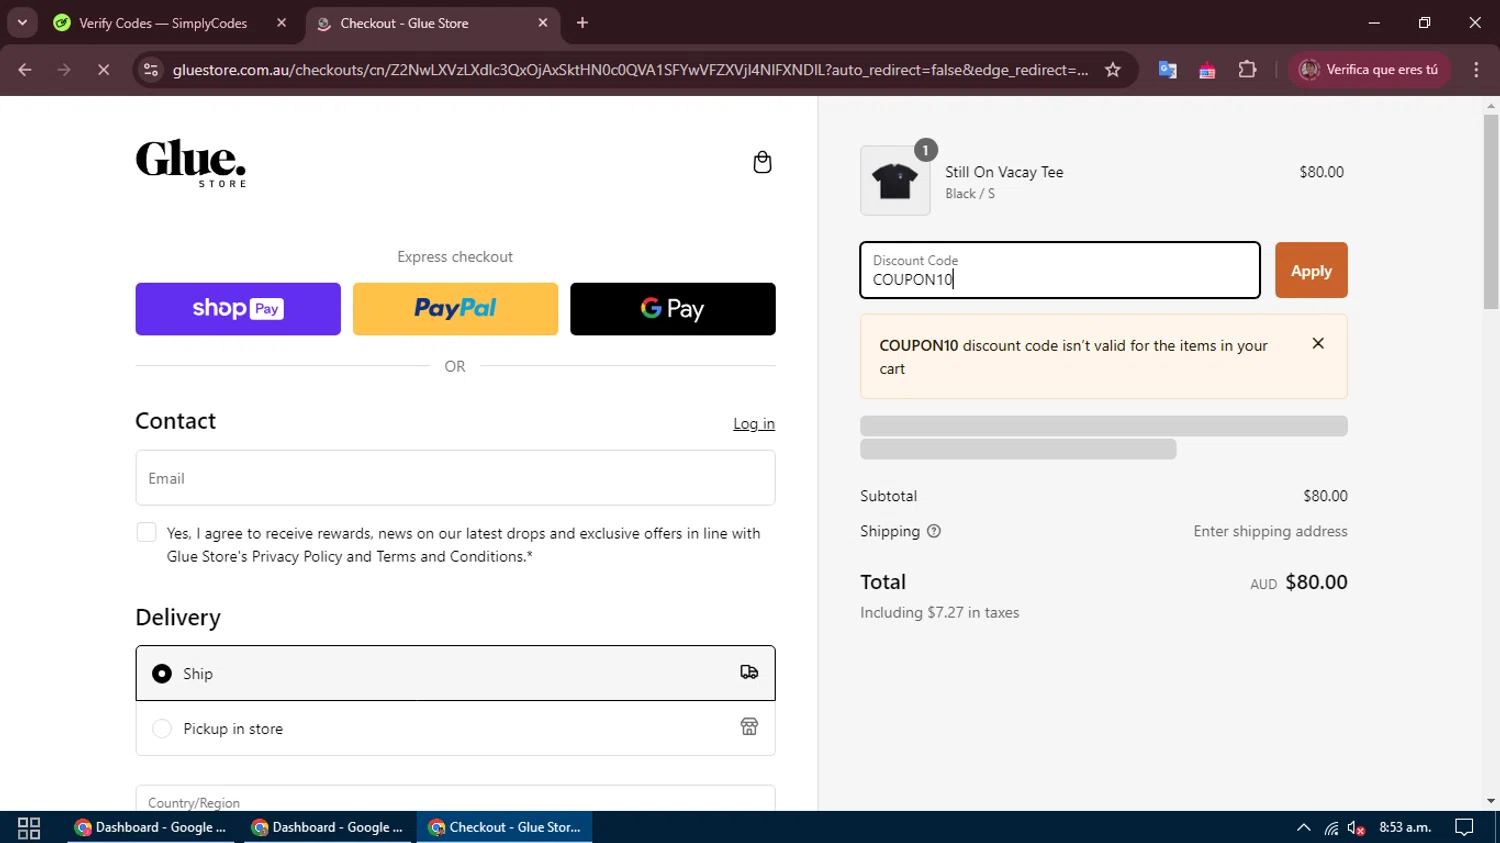The image size is (1500, 843).
Task: Stop loading the page
Action: [103, 70]
